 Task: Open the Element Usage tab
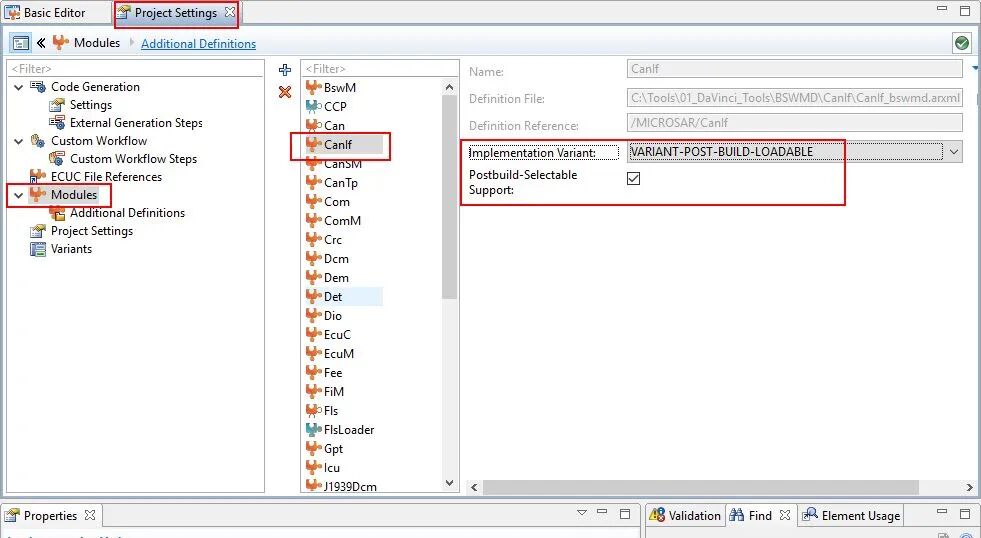851,515
